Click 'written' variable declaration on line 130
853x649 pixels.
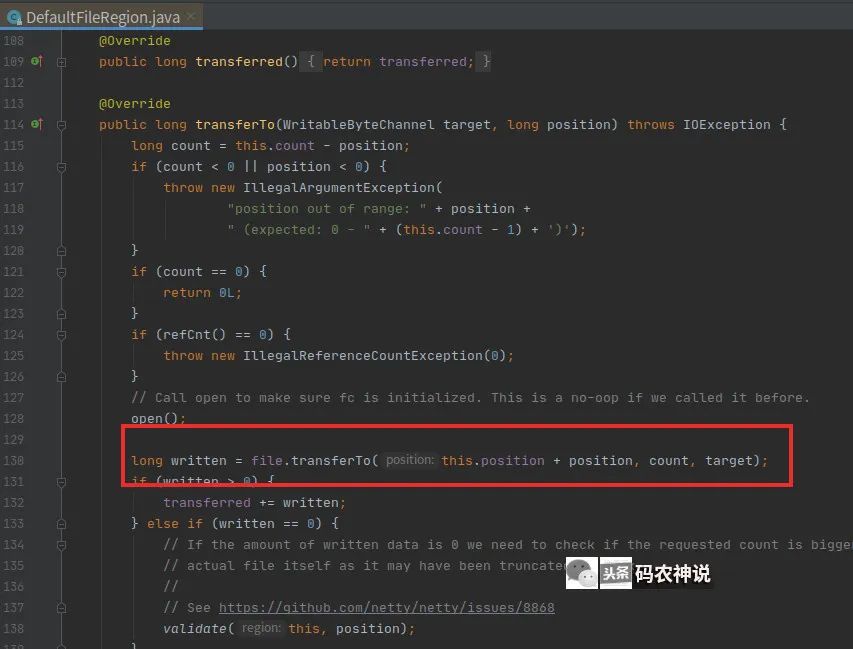(199, 461)
